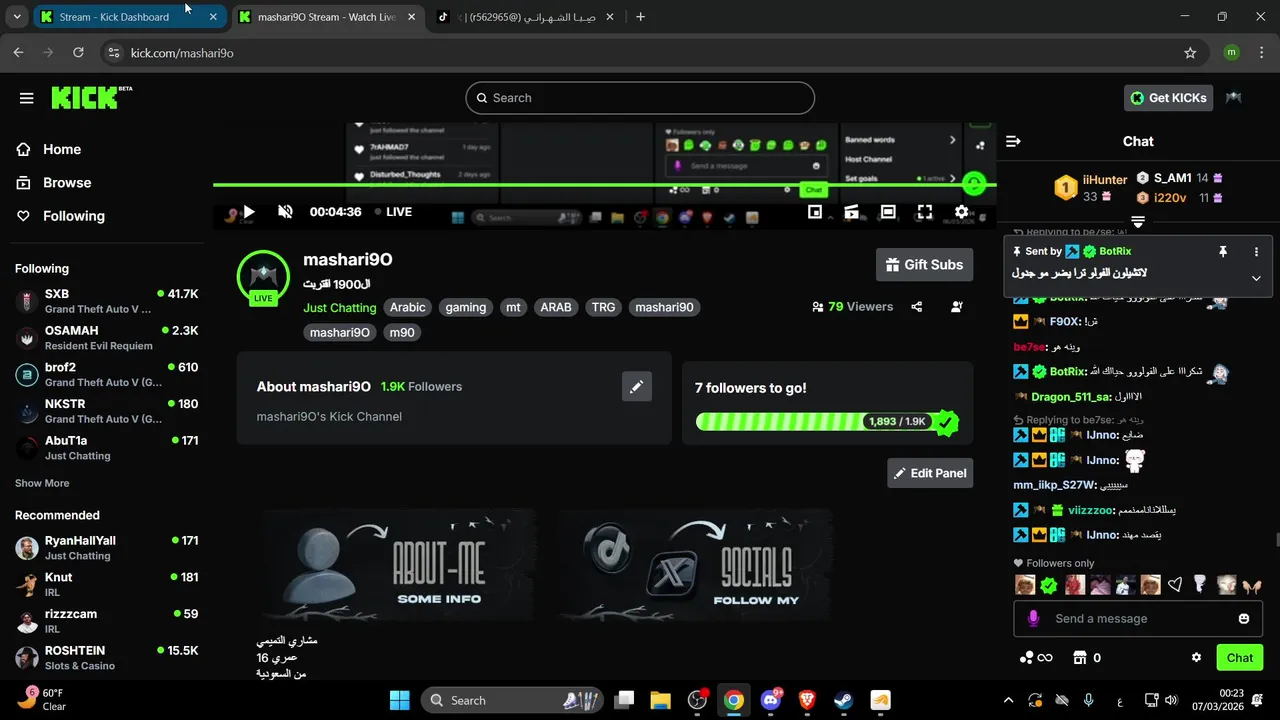Click the KICK logo

90,97
